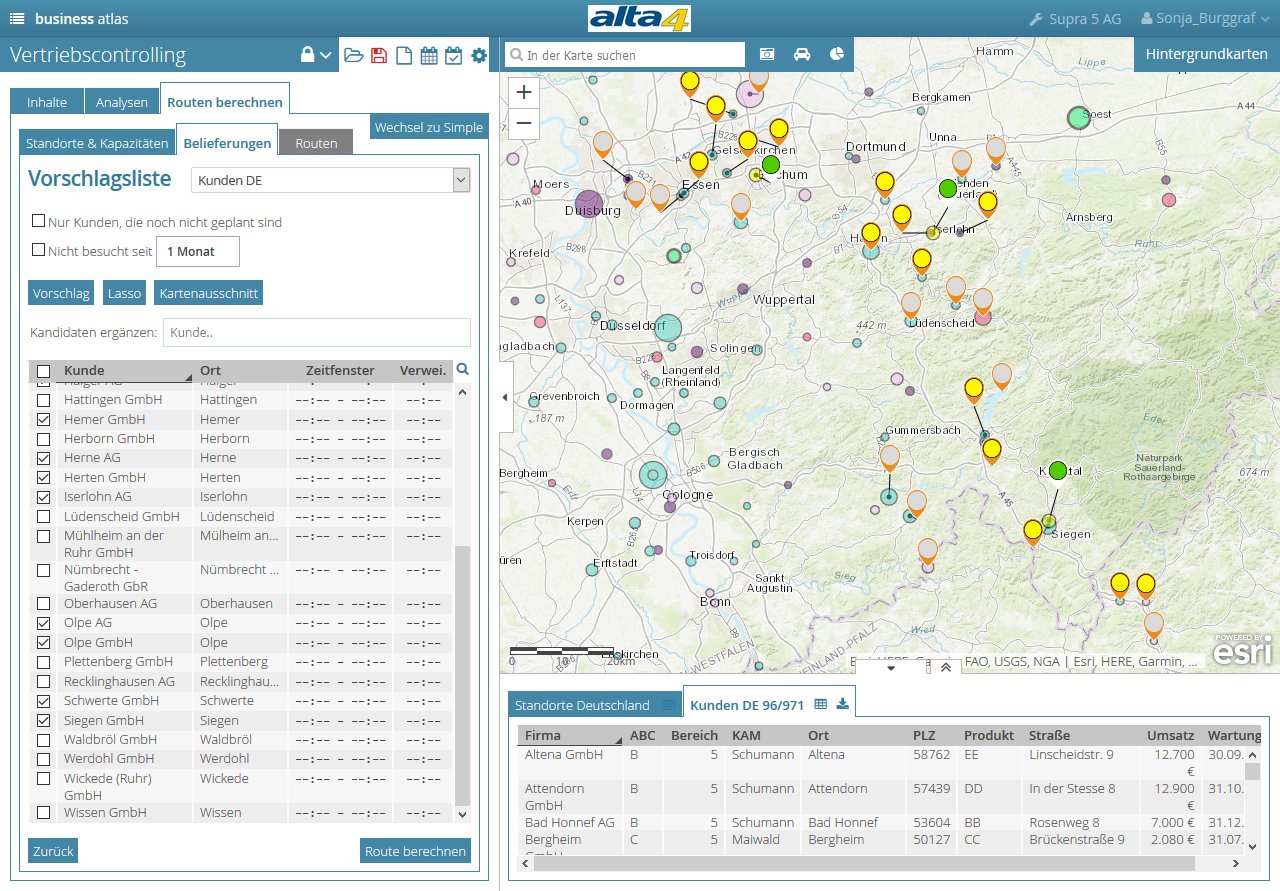The image size is (1280, 891).
Task: Click the pie chart icon on map toolbar
Action: [x=837, y=54]
